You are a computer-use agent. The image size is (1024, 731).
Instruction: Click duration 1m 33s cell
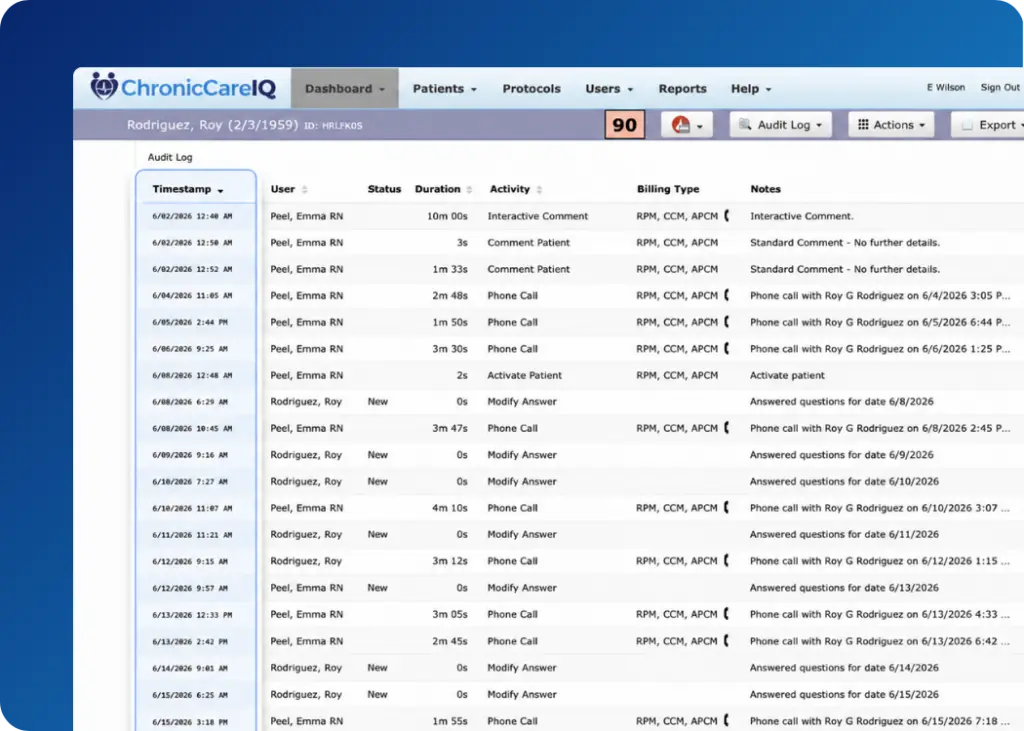pyautogui.click(x=450, y=268)
